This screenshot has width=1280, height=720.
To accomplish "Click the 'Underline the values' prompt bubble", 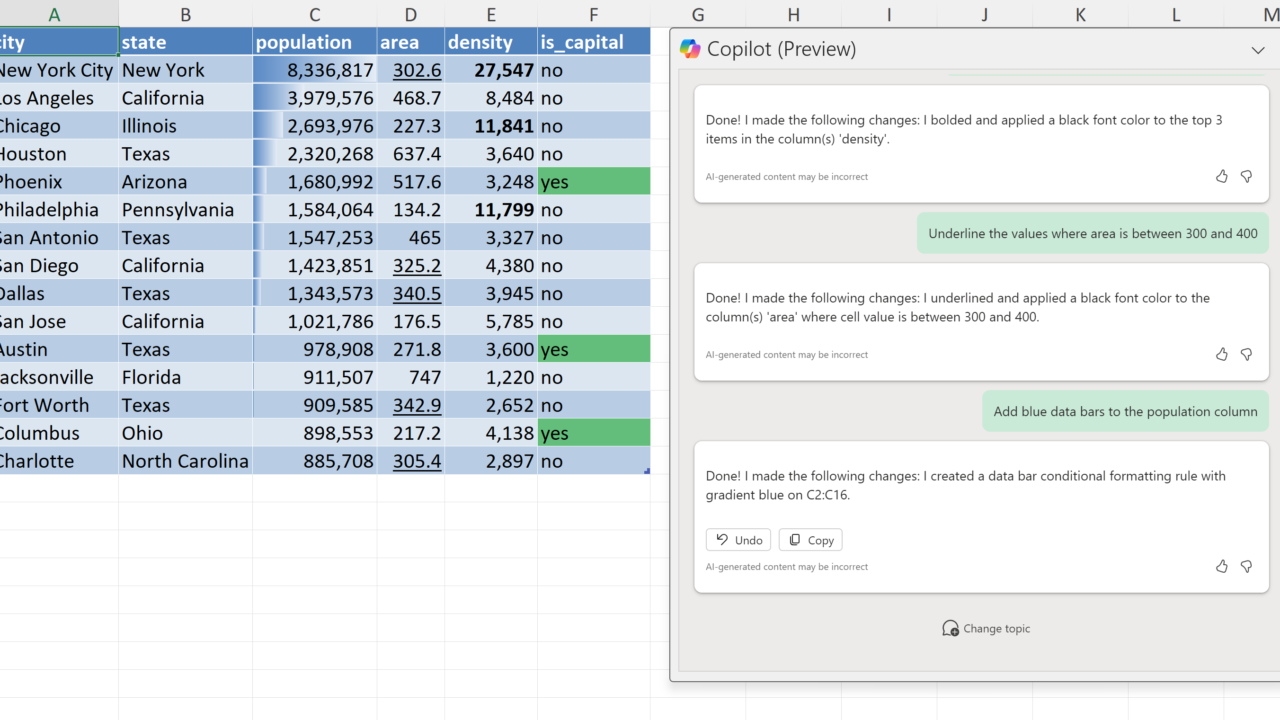I will [x=1093, y=233].
